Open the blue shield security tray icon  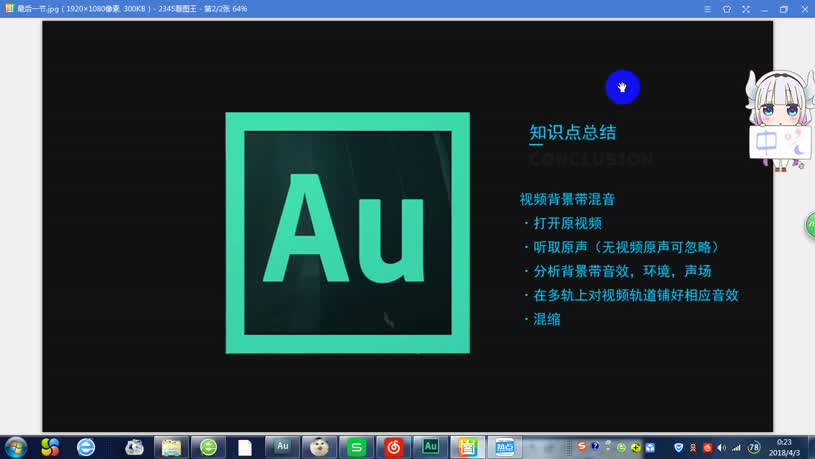pos(678,448)
